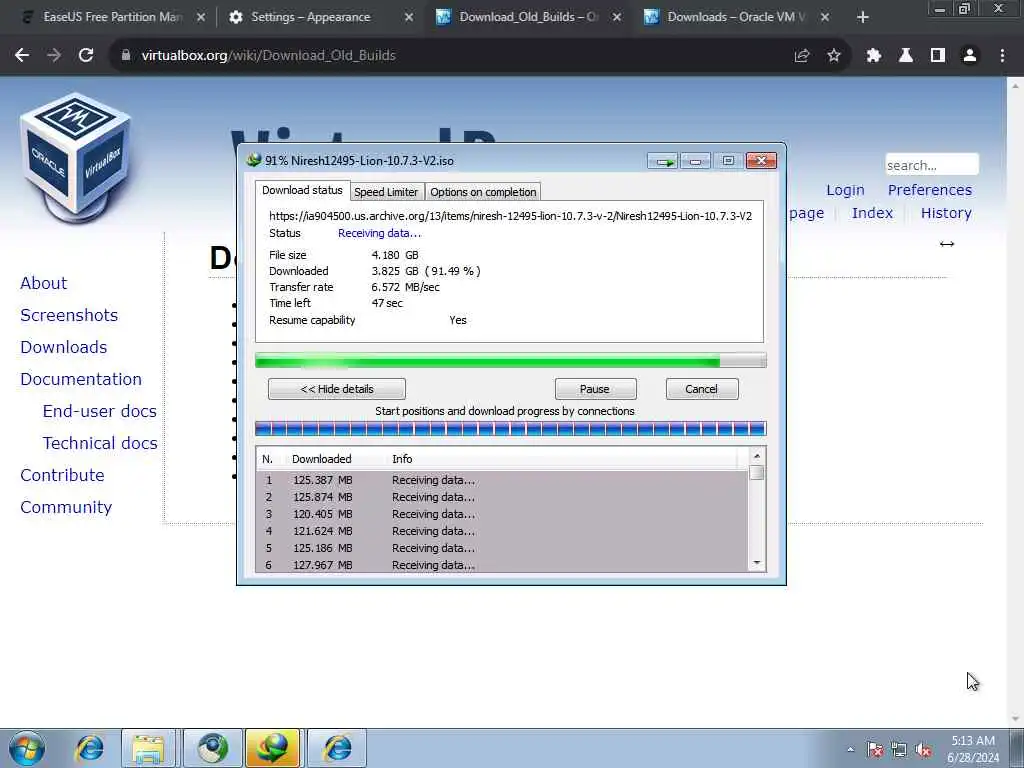Click the blue connections progress bar
The height and width of the screenshot is (768, 1024).
pyautogui.click(x=511, y=429)
